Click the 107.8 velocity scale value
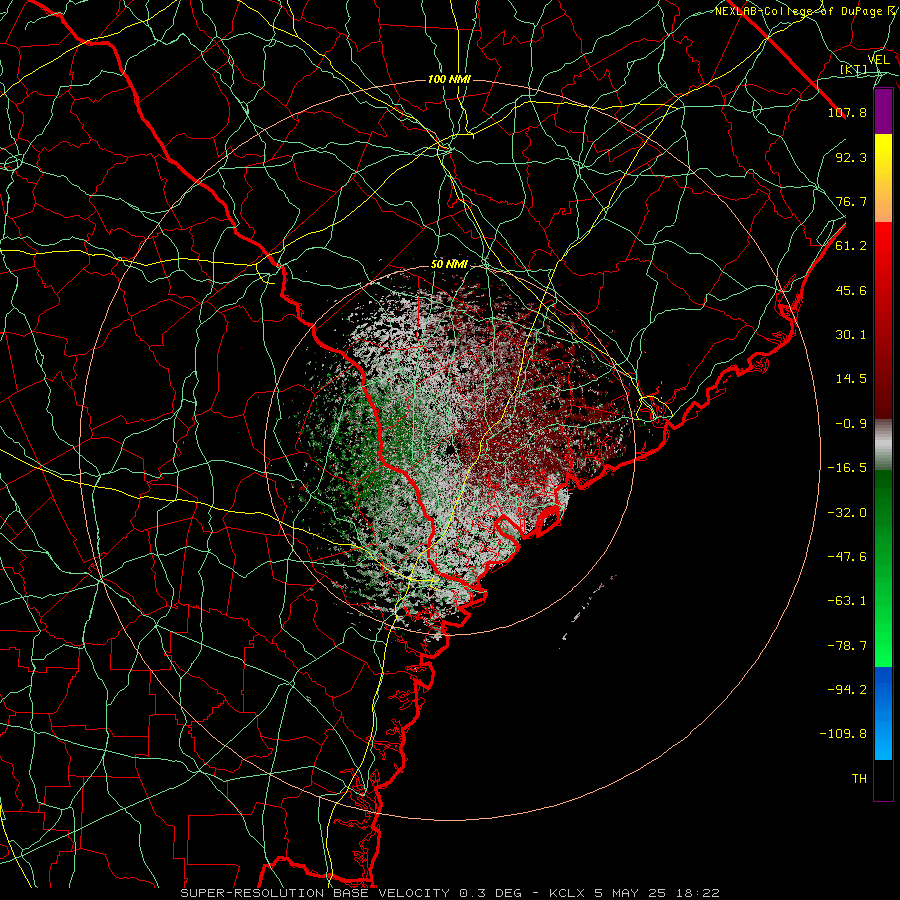The image size is (900, 900). coord(847,112)
